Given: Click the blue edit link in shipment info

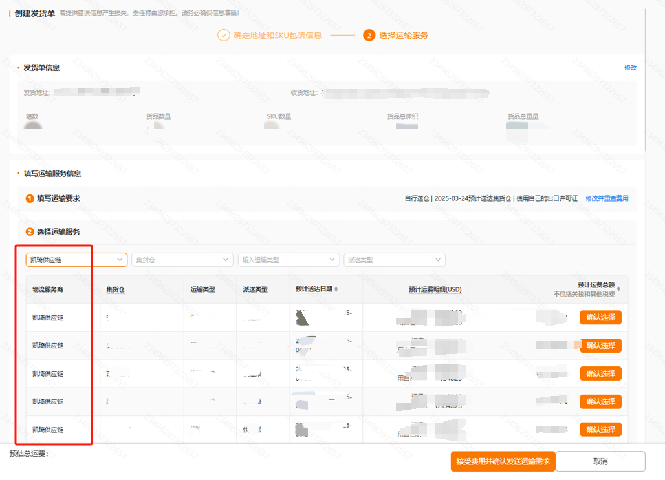Looking at the screenshot, I should coord(630,67).
